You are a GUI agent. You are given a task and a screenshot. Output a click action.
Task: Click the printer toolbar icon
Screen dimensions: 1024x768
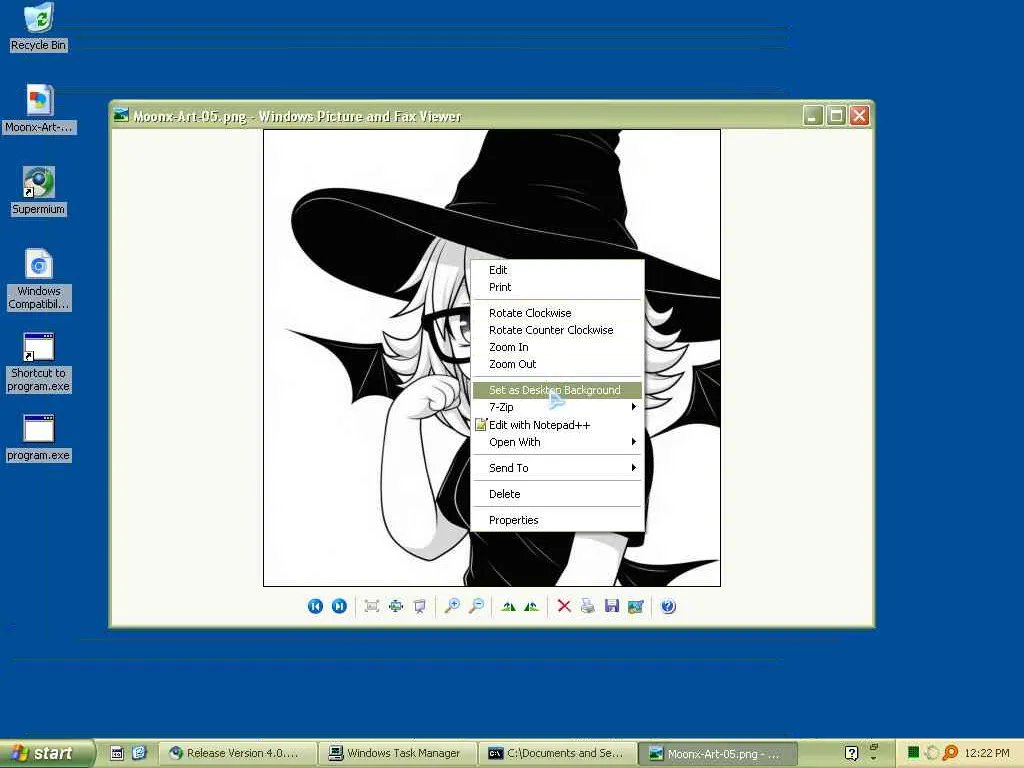tap(588, 607)
